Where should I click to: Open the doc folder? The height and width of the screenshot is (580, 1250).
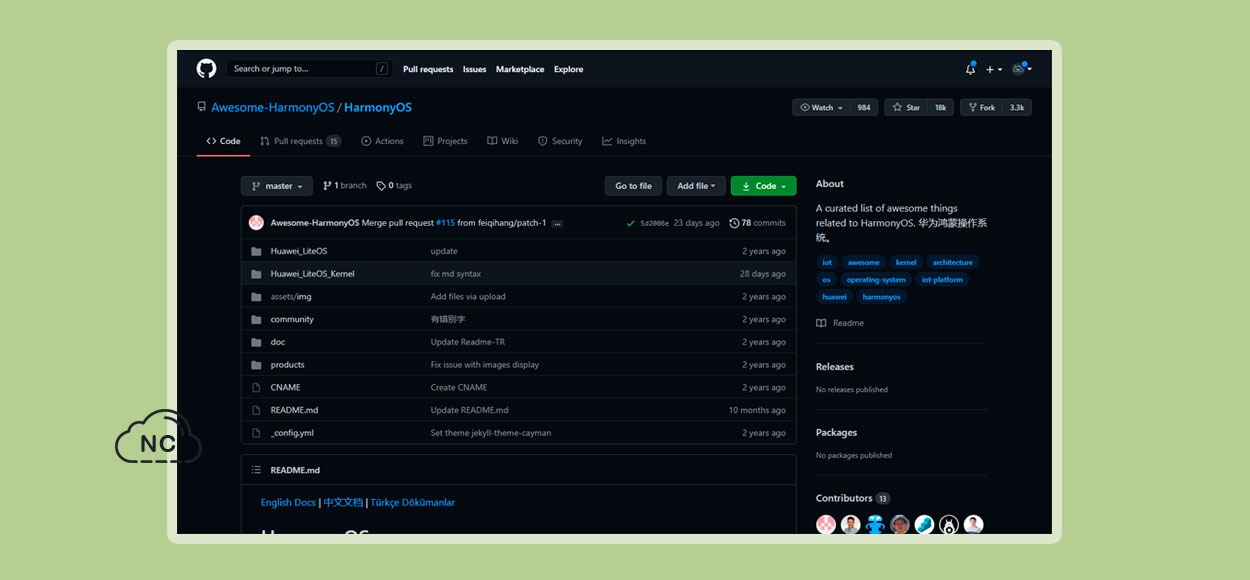tap(278, 342)
